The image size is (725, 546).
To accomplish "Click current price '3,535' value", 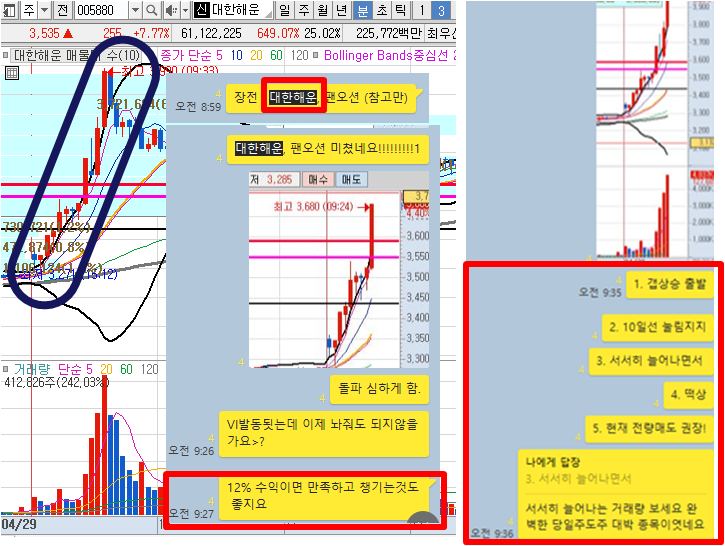I will 44,33.
